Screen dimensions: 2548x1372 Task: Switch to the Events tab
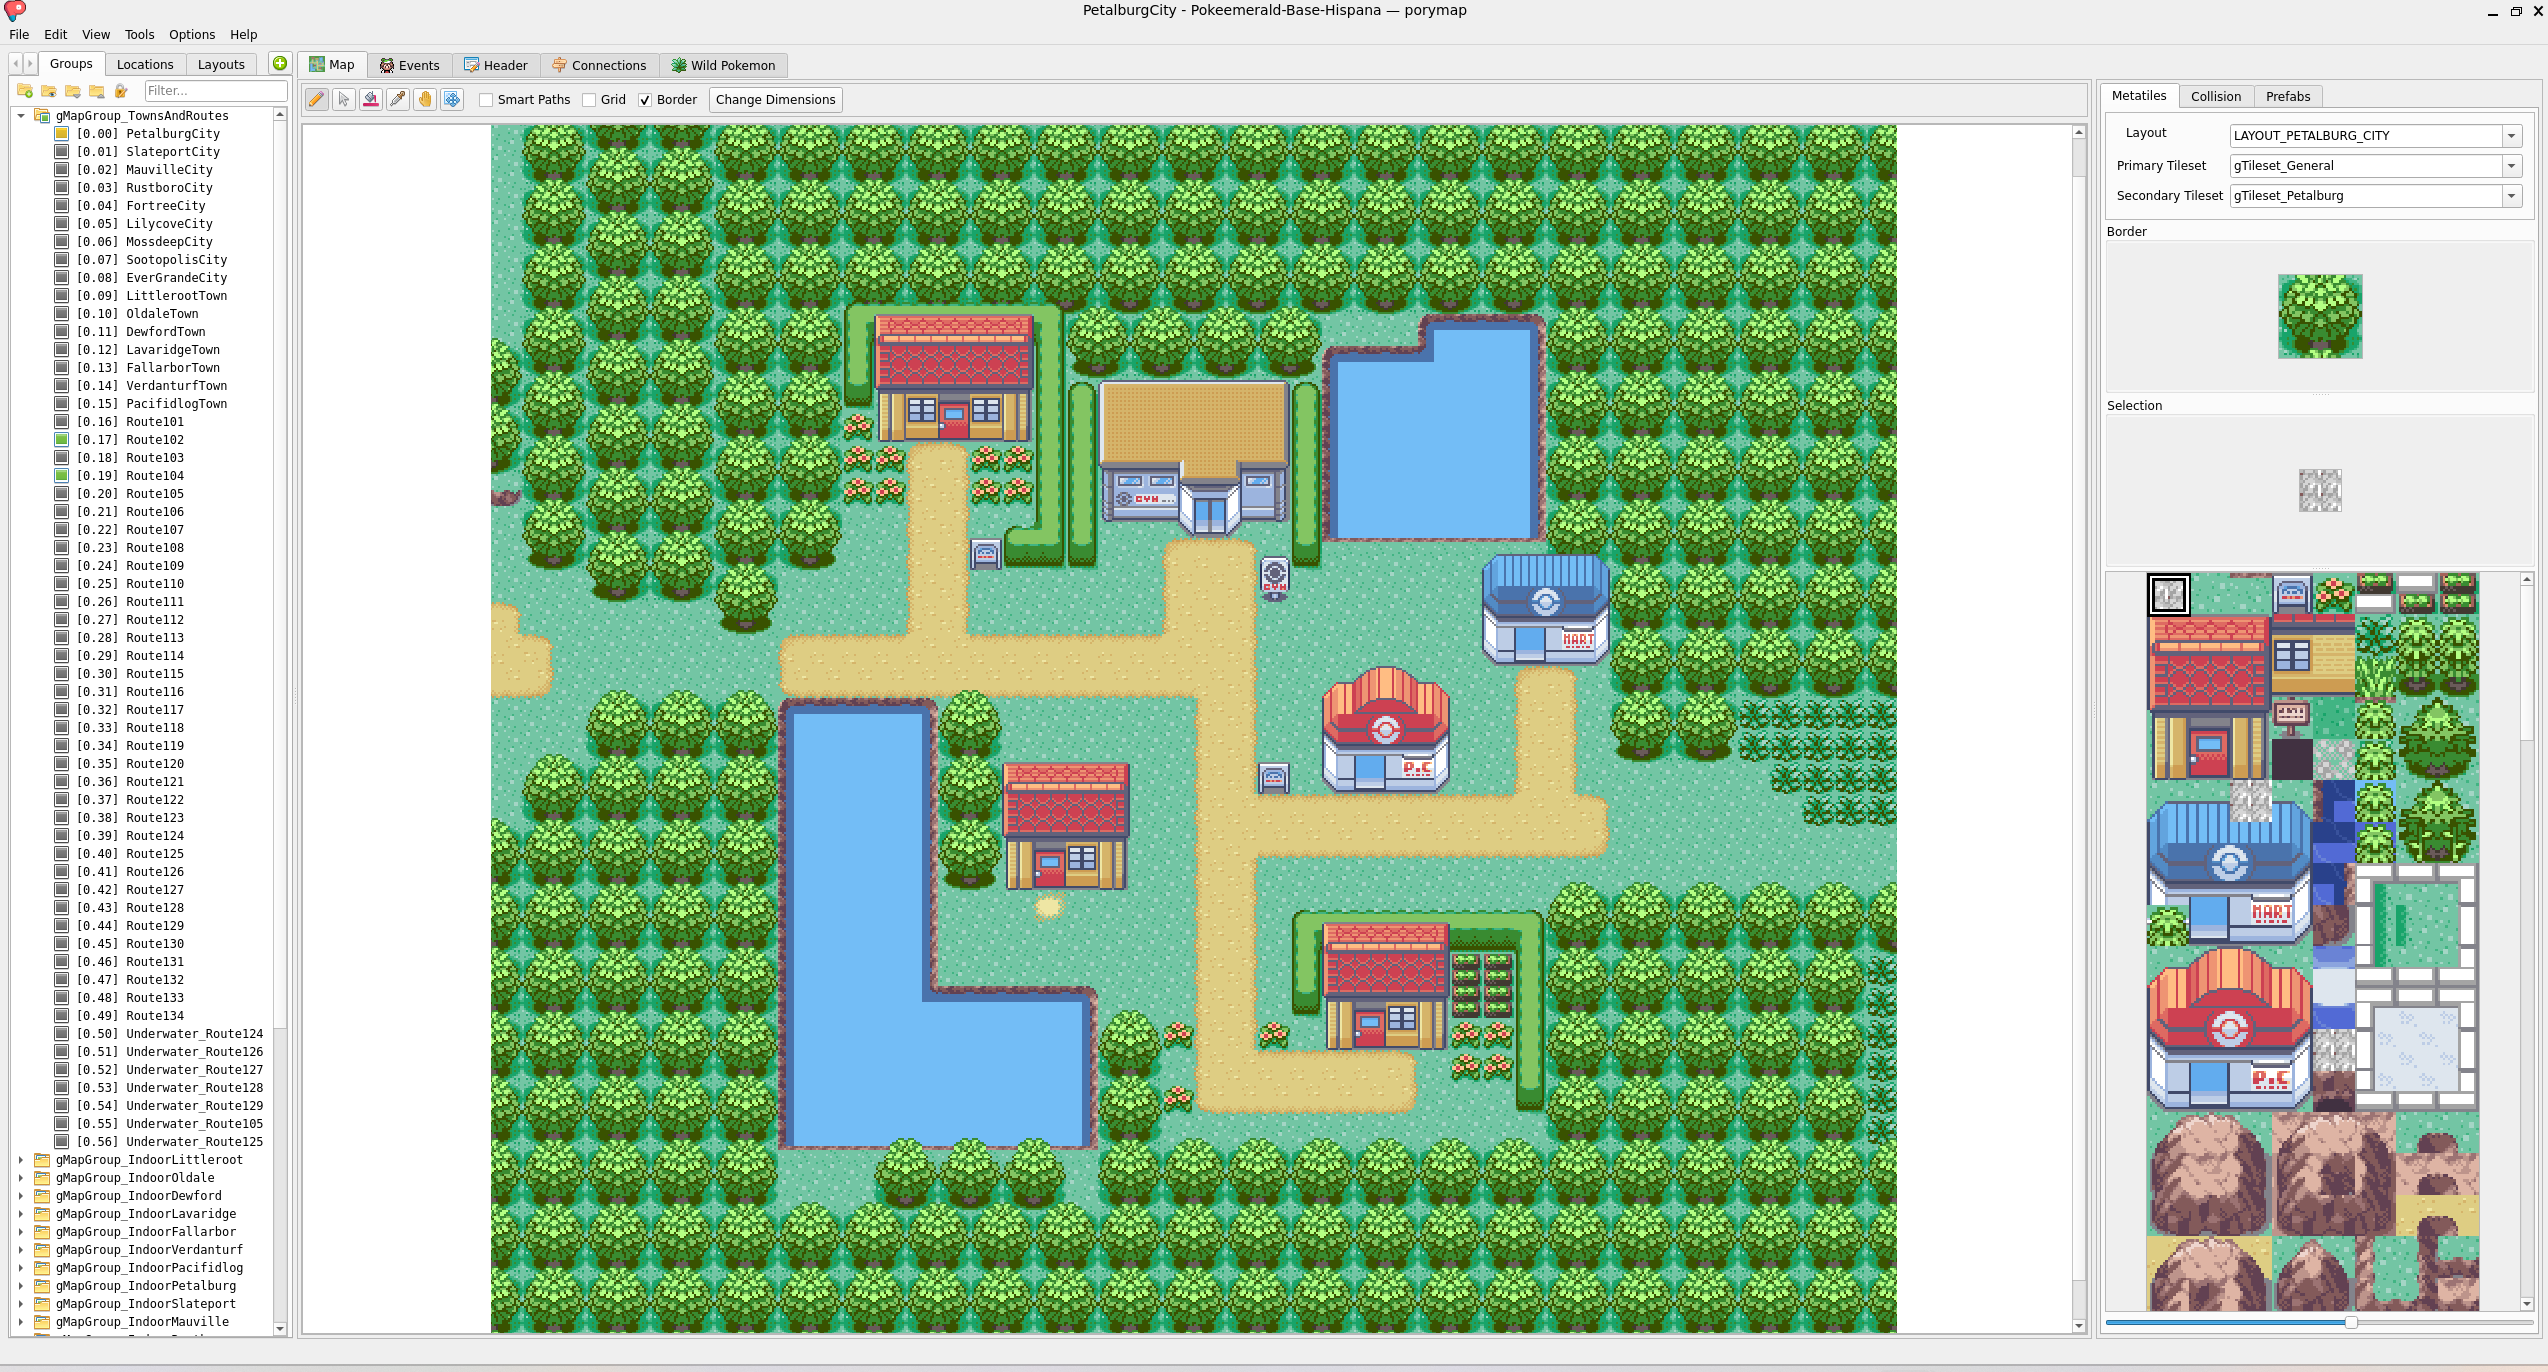pos(409,65)
